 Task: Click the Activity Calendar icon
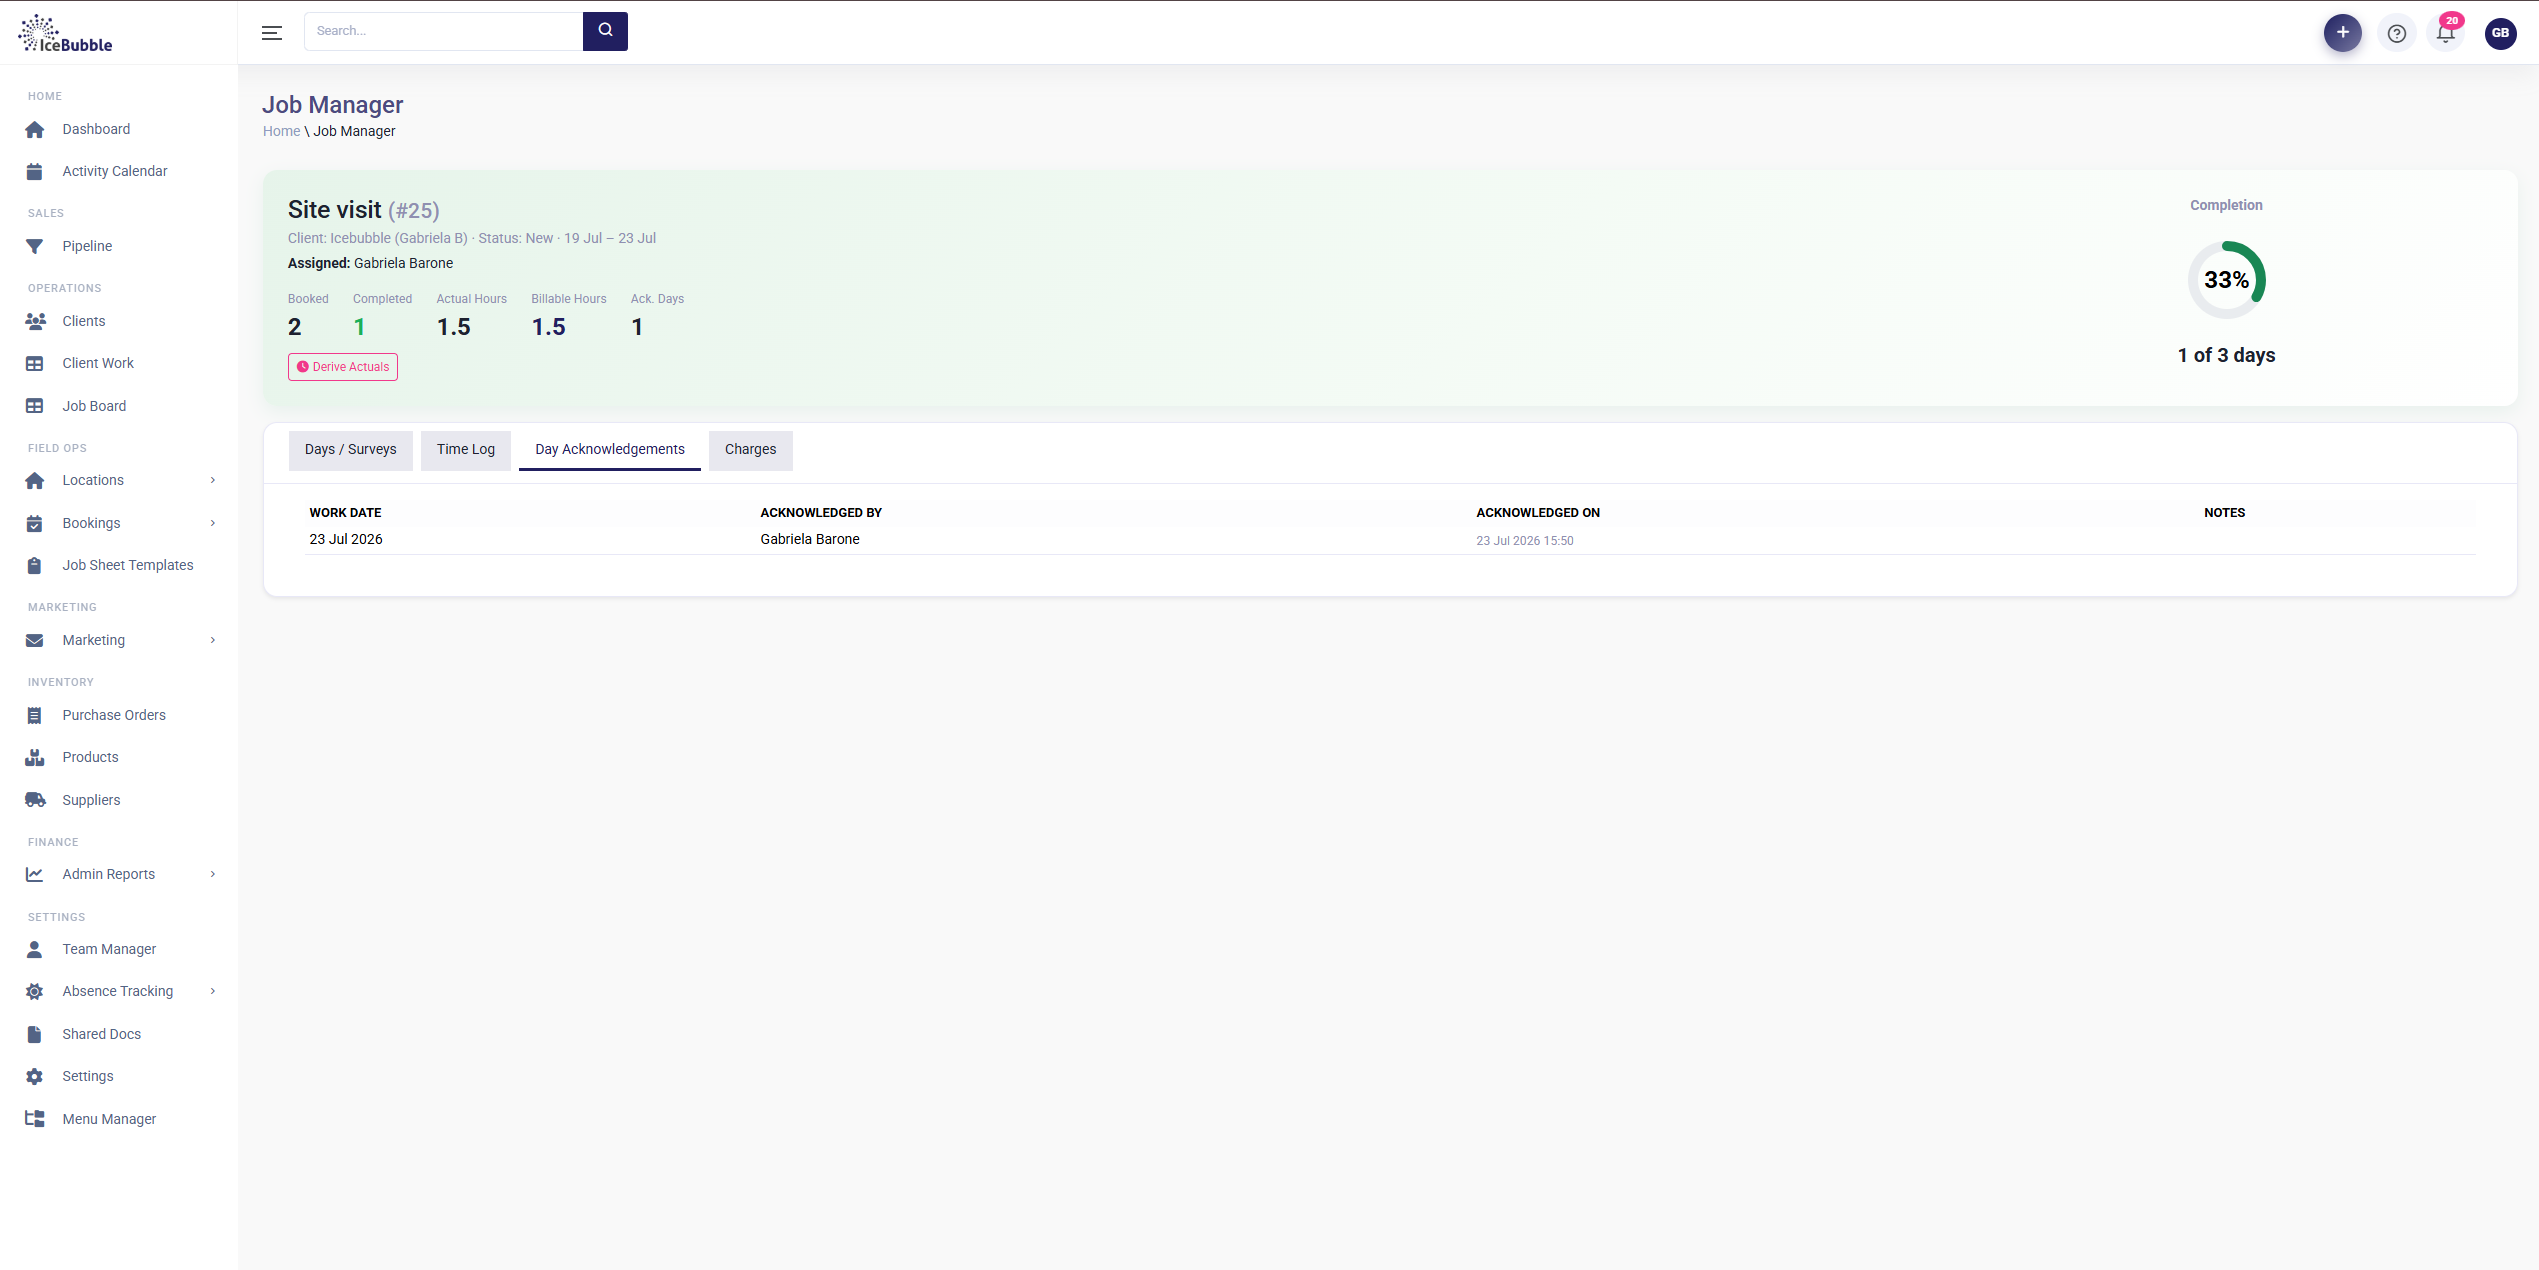tap(35, 171)
